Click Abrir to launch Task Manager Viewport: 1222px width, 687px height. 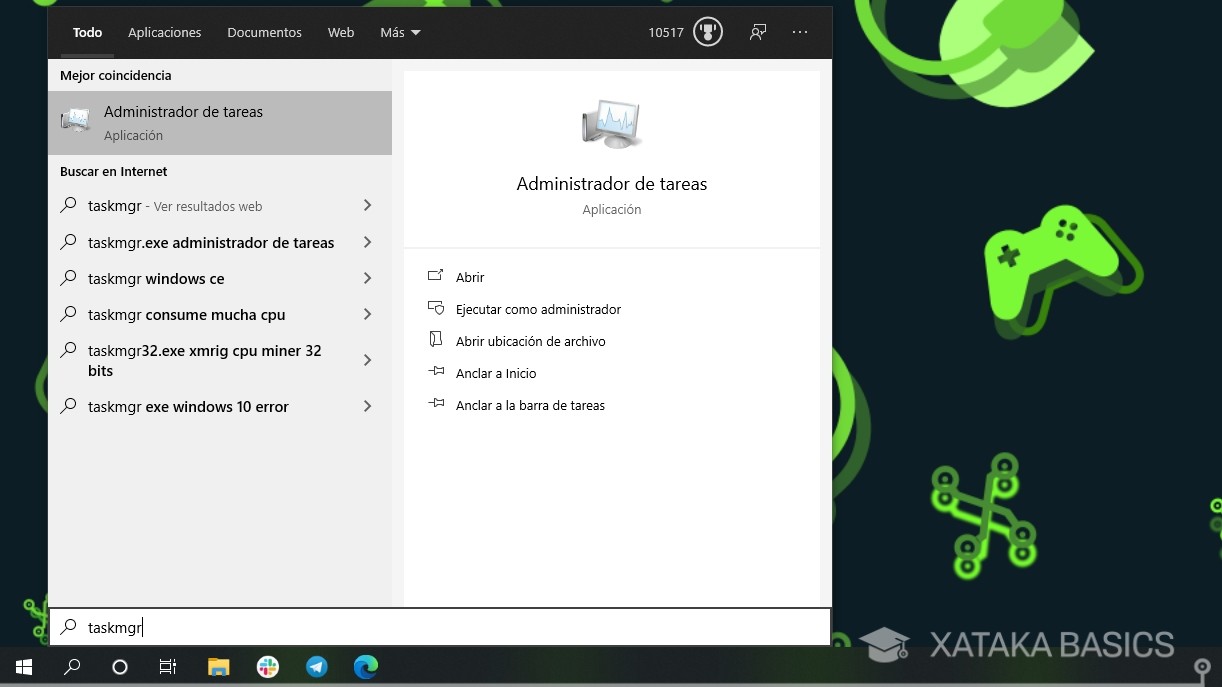(470, 277)
